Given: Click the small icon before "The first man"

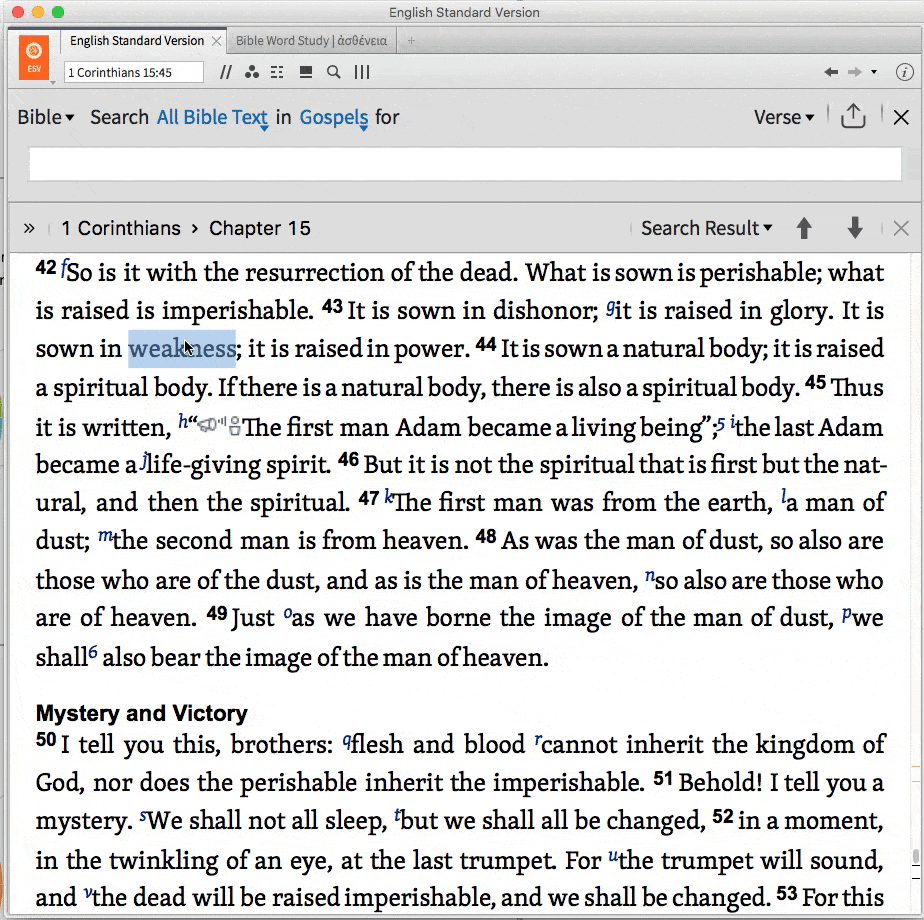Looking at the screenshot, I should pos(235,425).
